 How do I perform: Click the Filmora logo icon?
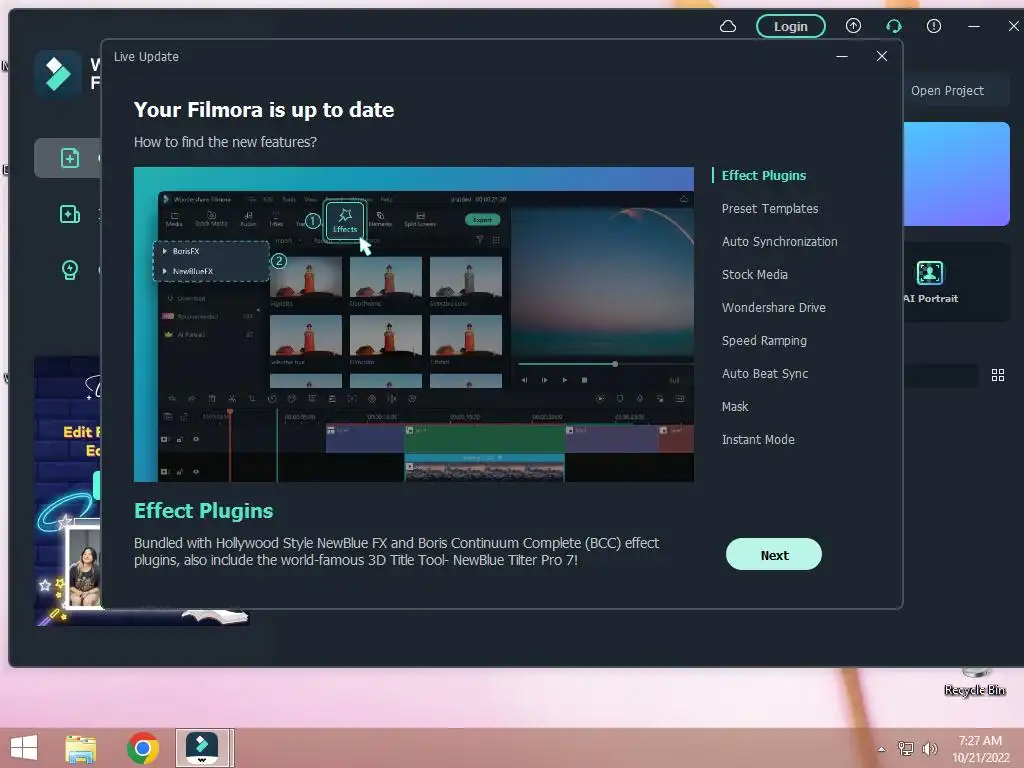57,74
